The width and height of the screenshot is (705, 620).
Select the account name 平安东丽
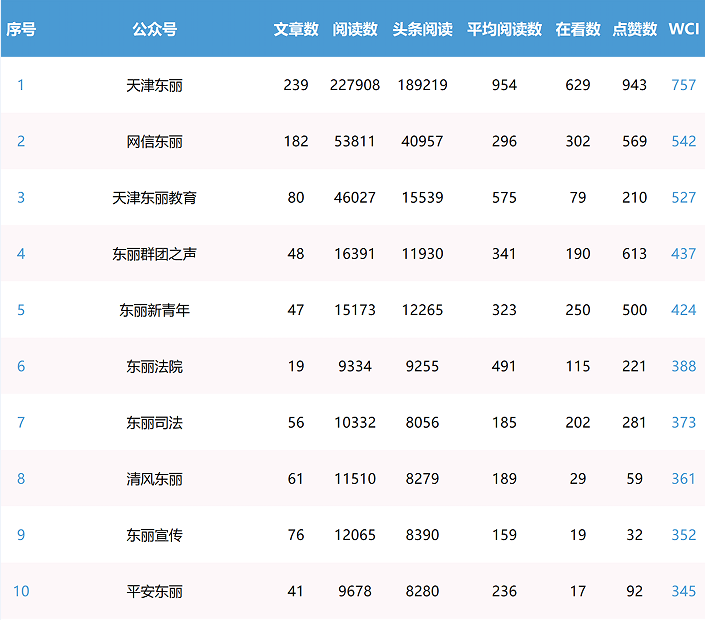pyautogui.click(x=155, y=591)
